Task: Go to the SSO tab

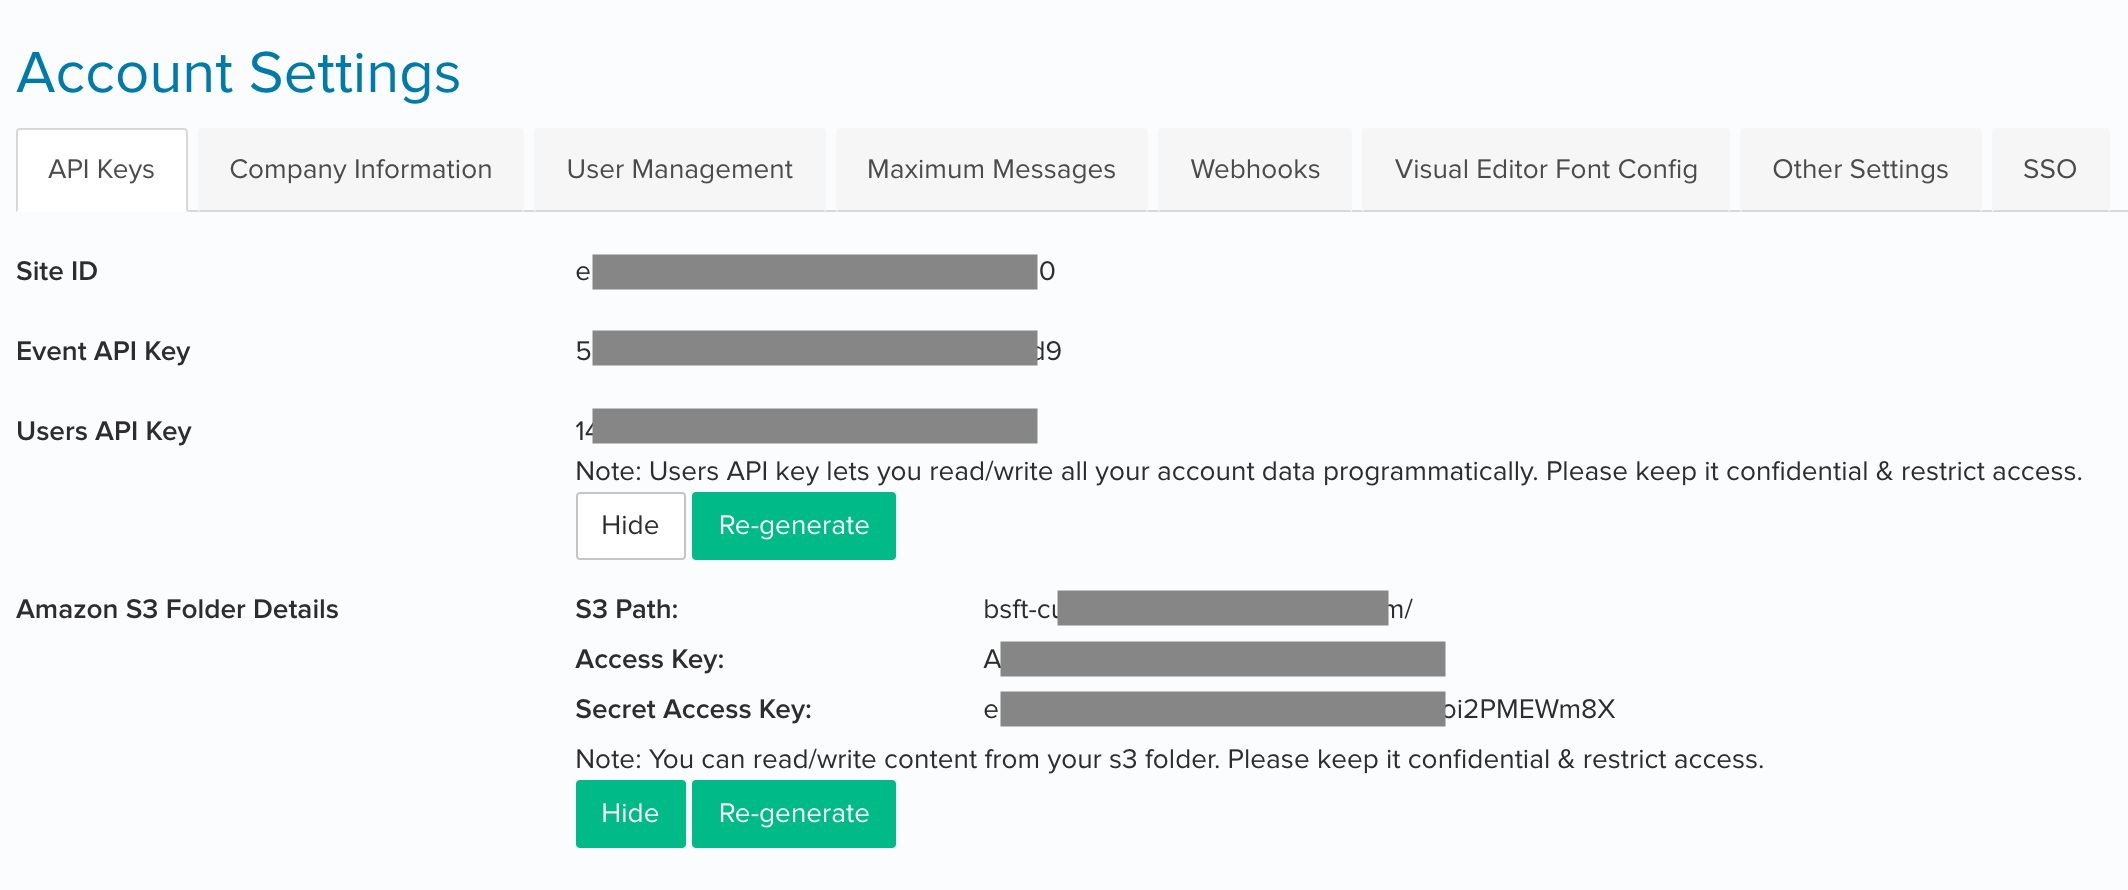Action: point(2050,169)
